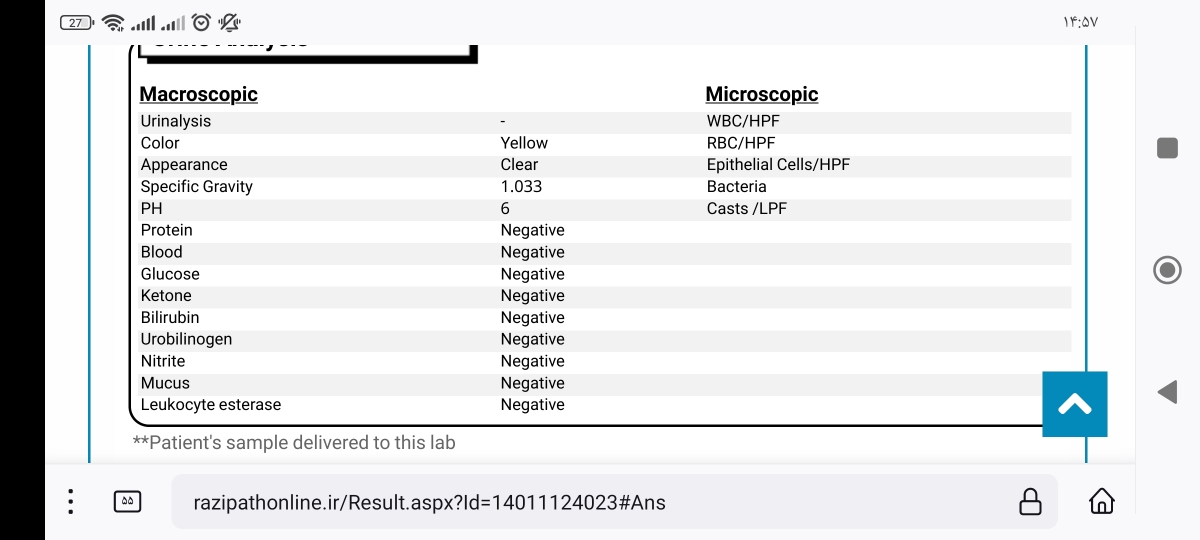Tap the Android back triangle button
This screenshot has height=540, width=1200.
tap(1167, 392)
